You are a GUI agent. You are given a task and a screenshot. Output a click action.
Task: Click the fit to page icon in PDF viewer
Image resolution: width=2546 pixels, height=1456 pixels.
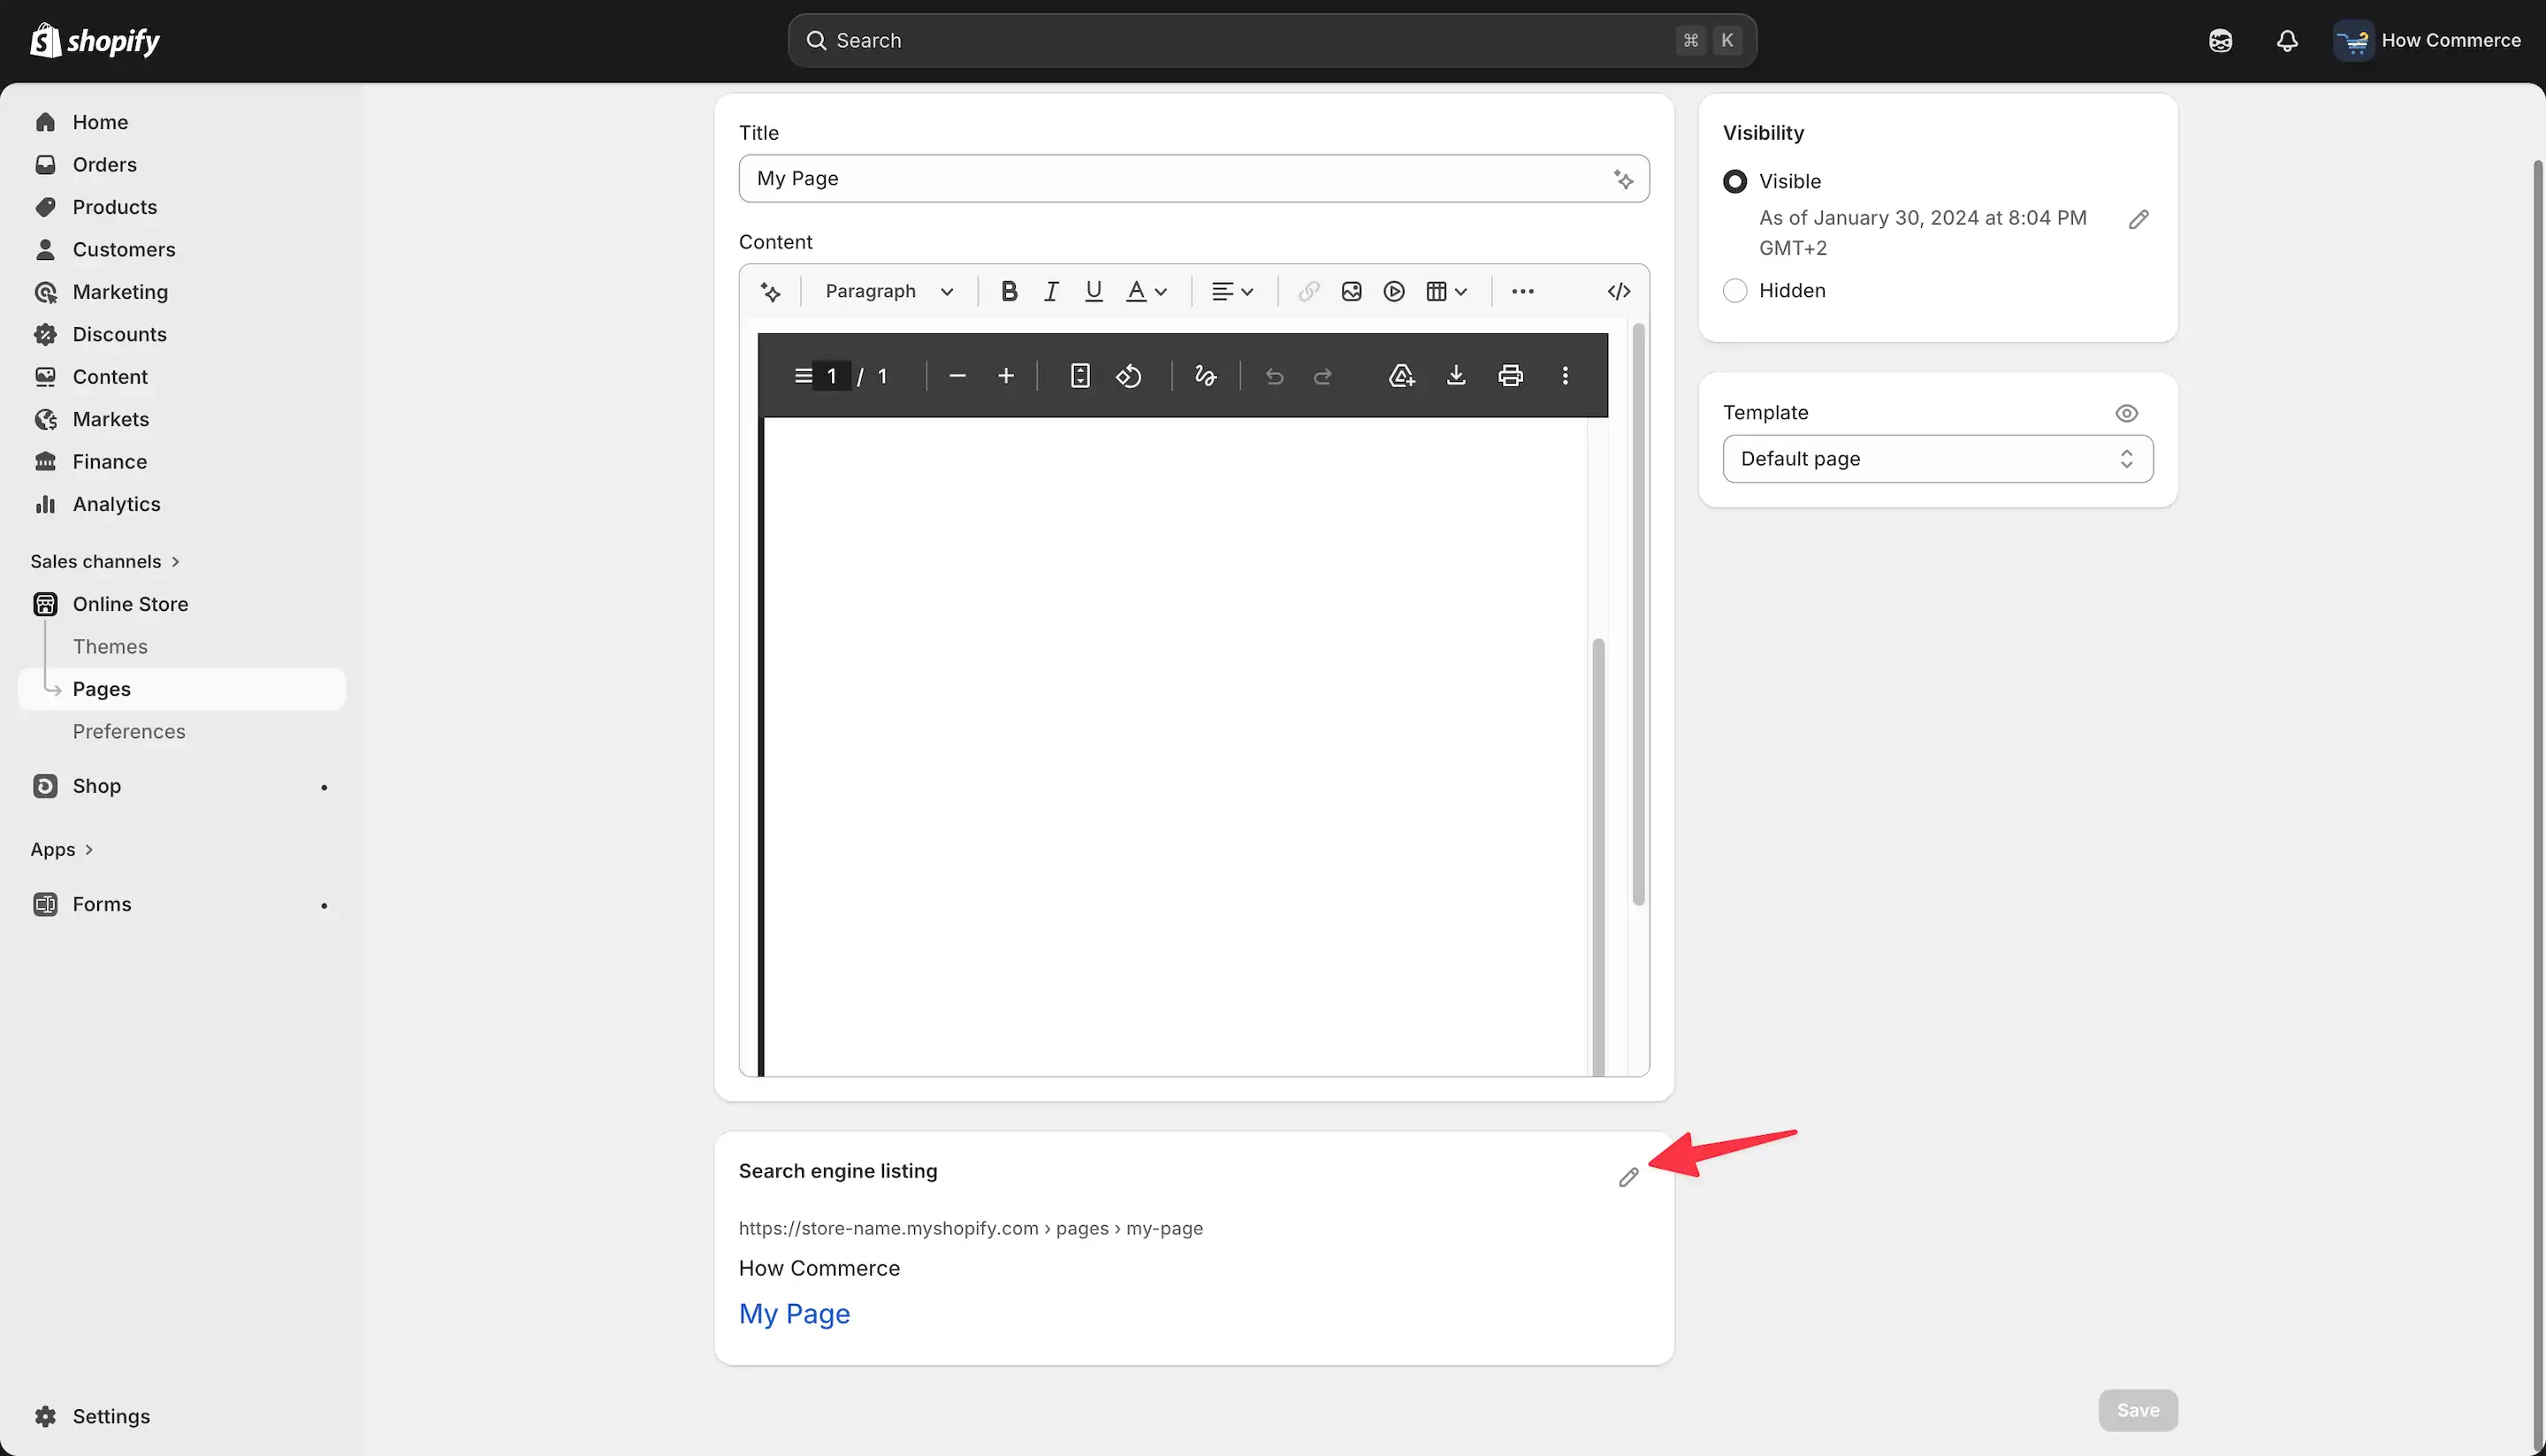(x=1080, y=376)
